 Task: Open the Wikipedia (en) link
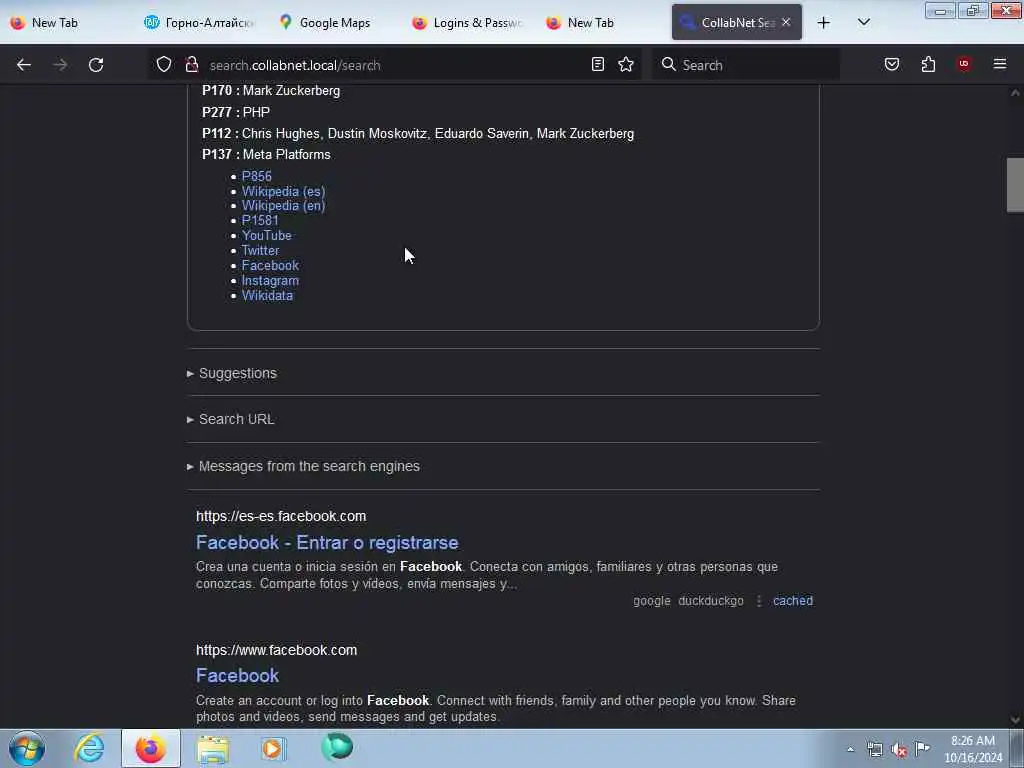click(x=283, y=206)
